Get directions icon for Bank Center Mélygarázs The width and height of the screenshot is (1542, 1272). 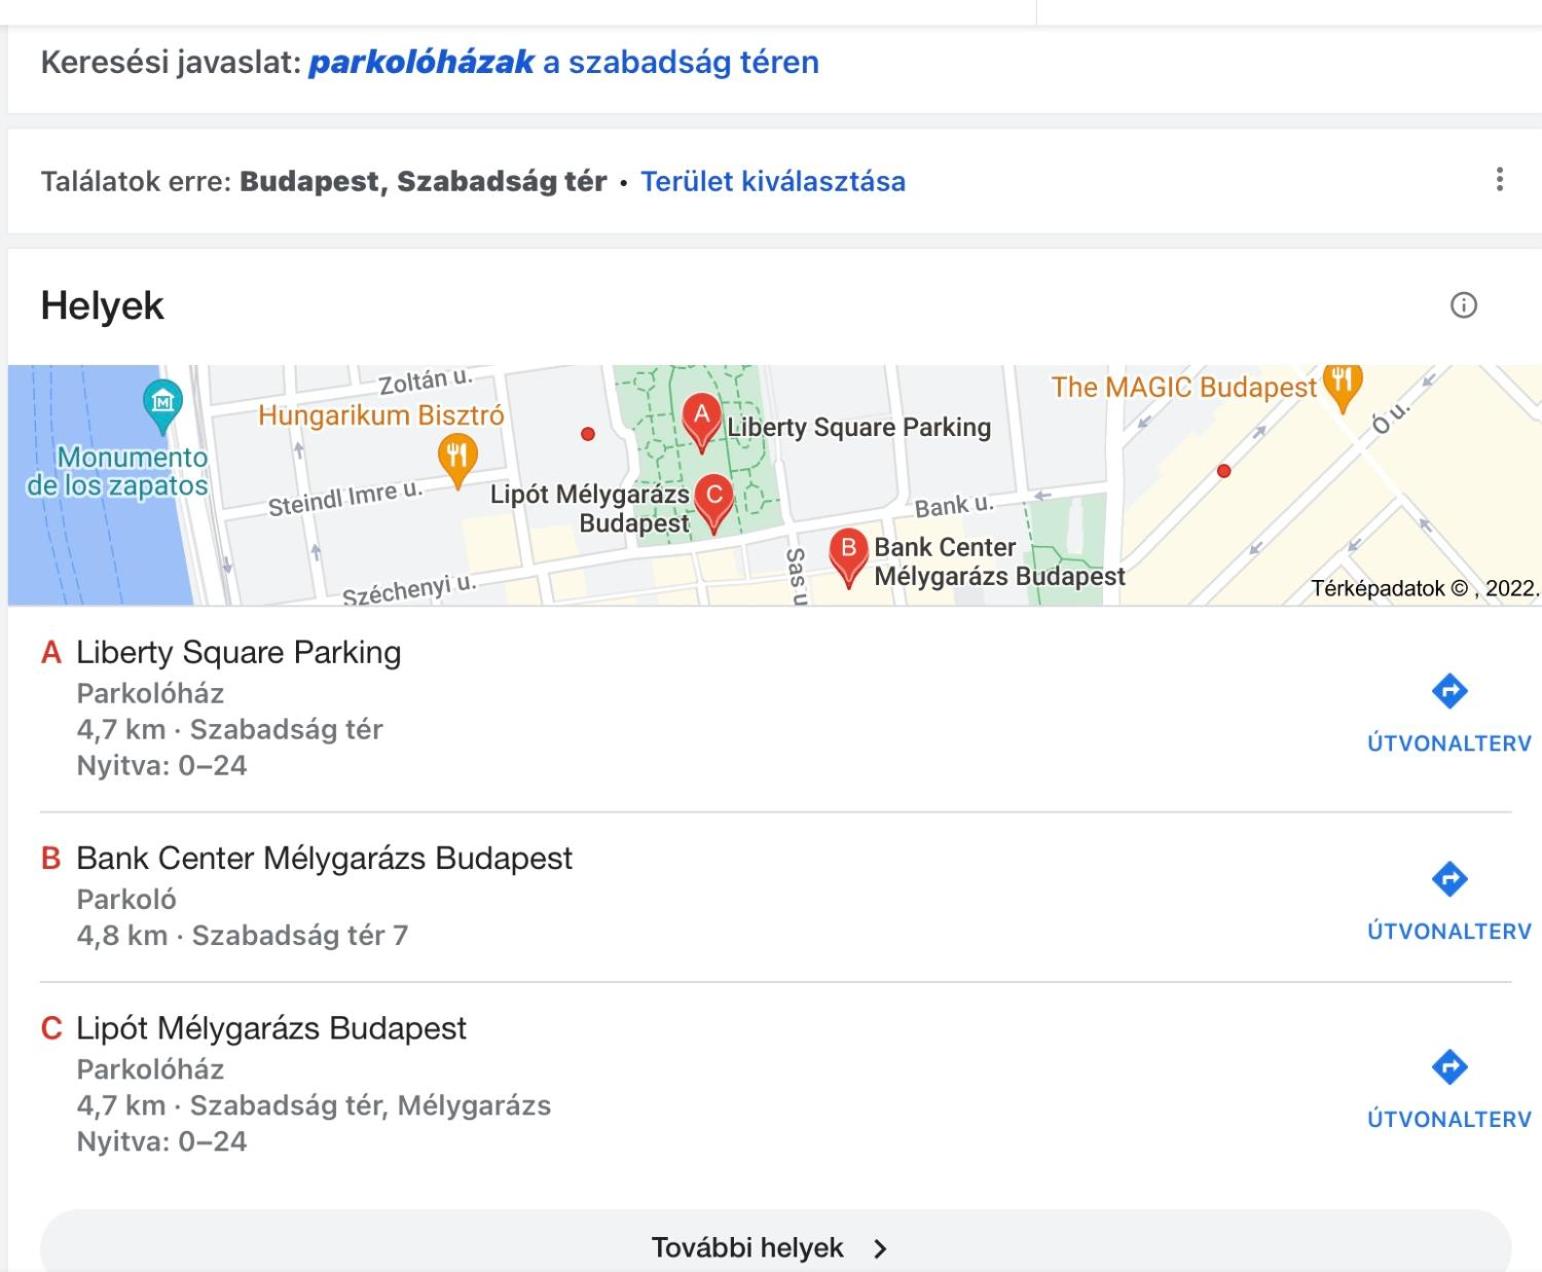click(1449, 879)
